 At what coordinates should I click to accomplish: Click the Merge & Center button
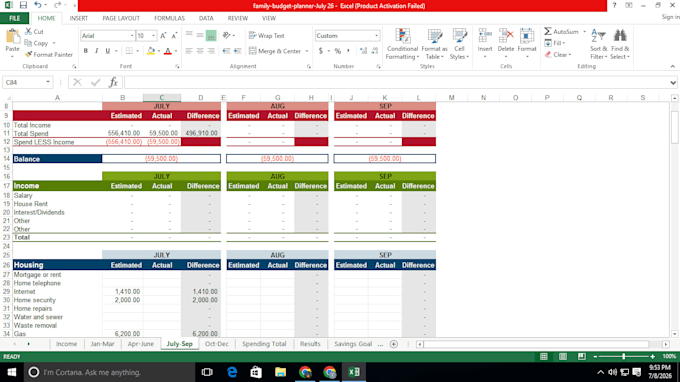[275, 51]
